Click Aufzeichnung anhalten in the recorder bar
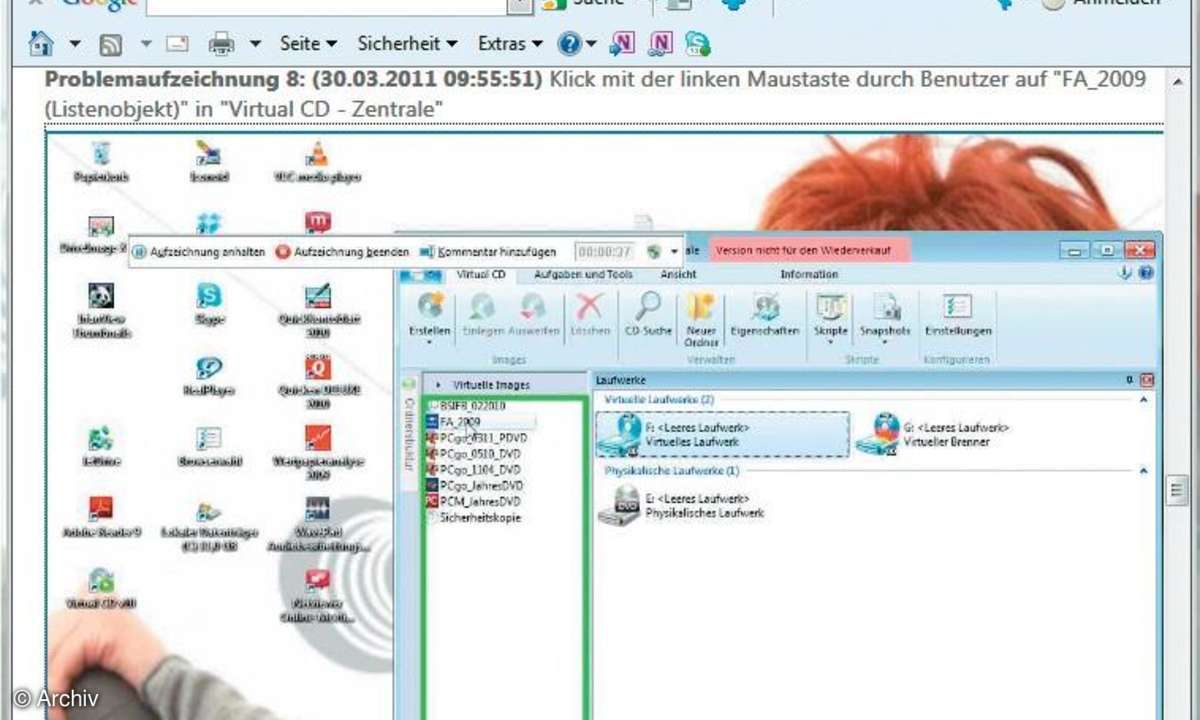This screenshot has width=1200, height=720. (x=200, y=252)
